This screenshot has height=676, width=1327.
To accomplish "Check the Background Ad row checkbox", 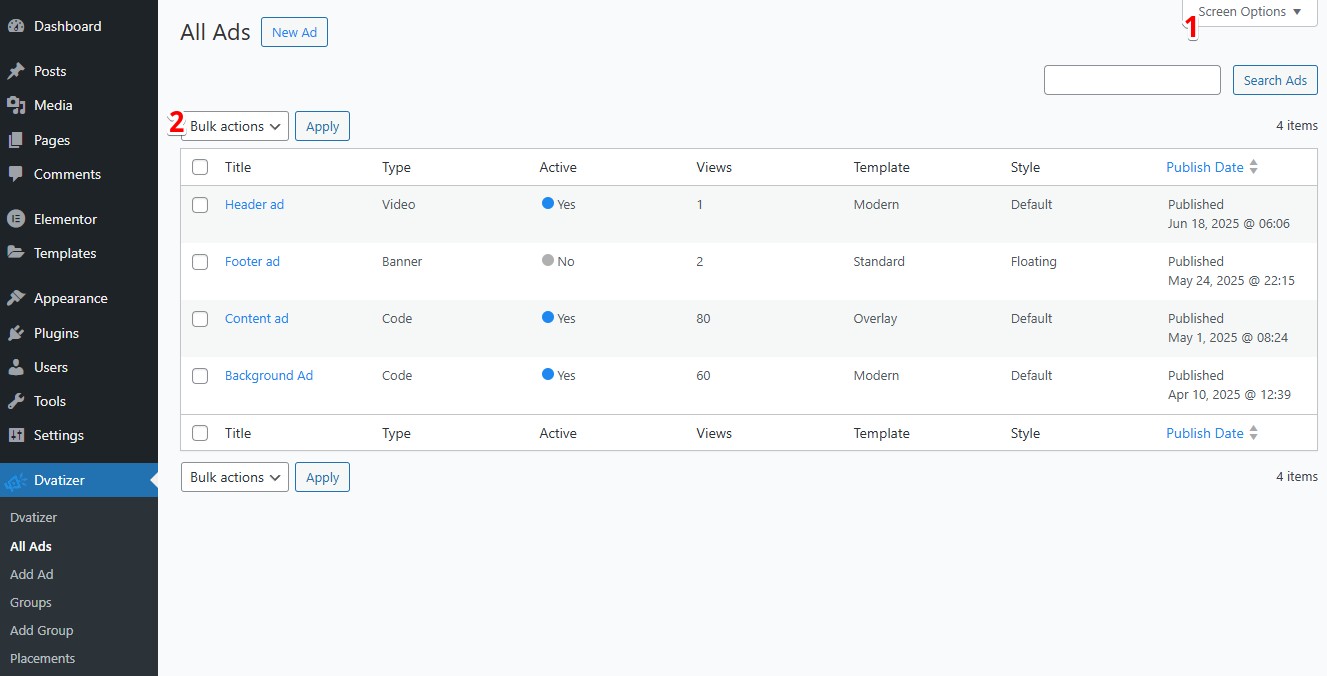I will [x=200, y=376].
